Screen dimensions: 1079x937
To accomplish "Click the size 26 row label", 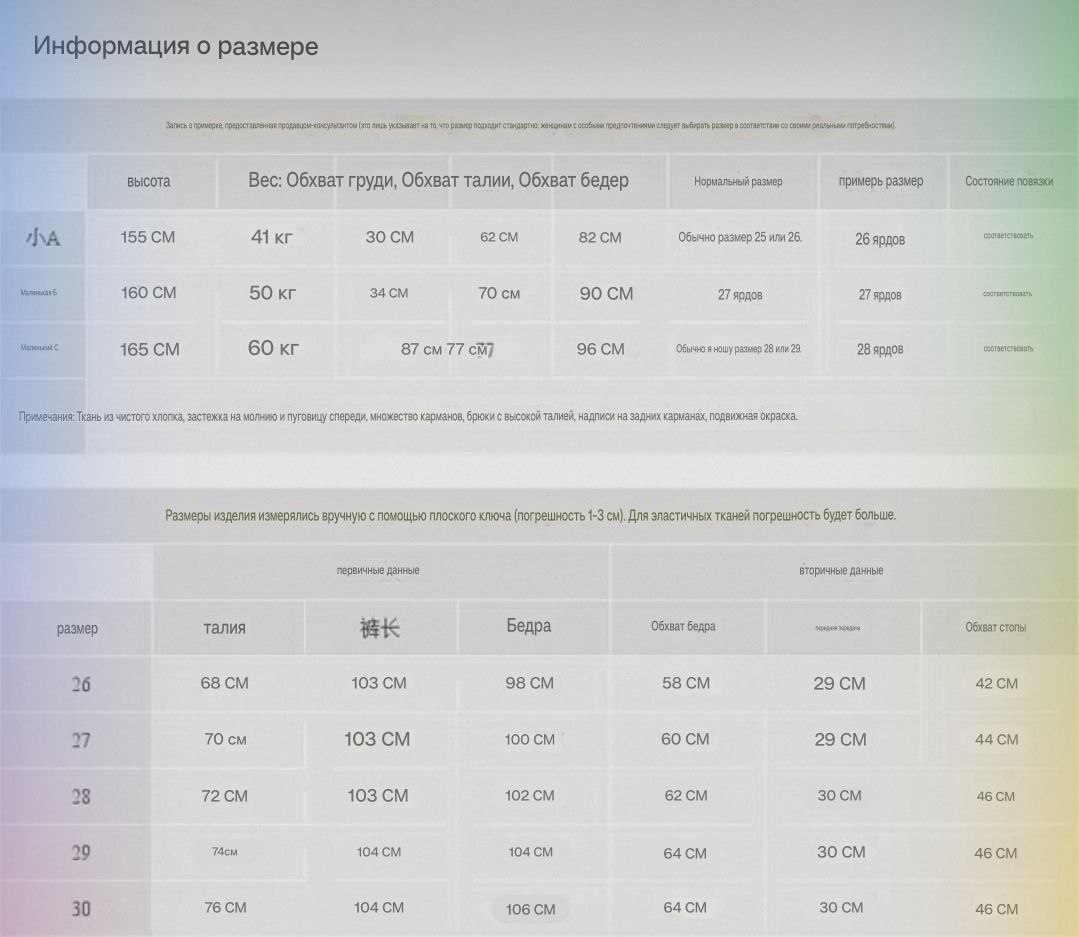I will [80, 684].
